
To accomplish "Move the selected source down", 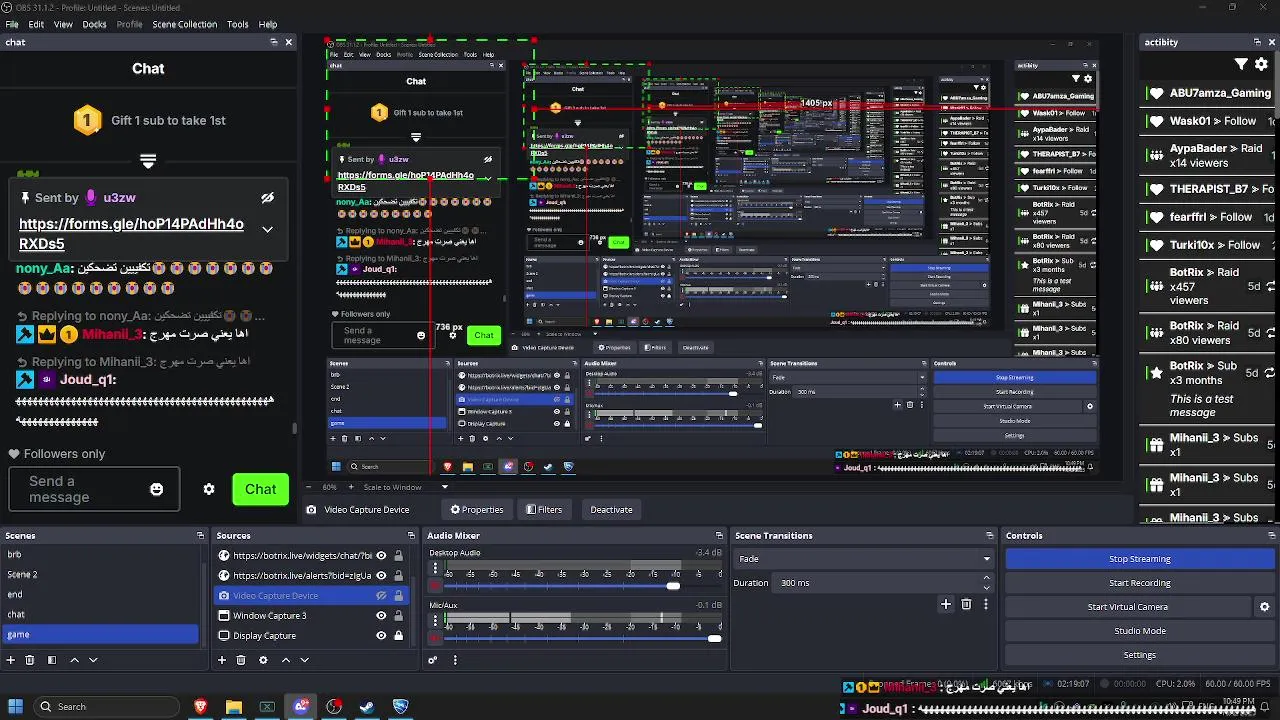I will [x=304, y=660].
